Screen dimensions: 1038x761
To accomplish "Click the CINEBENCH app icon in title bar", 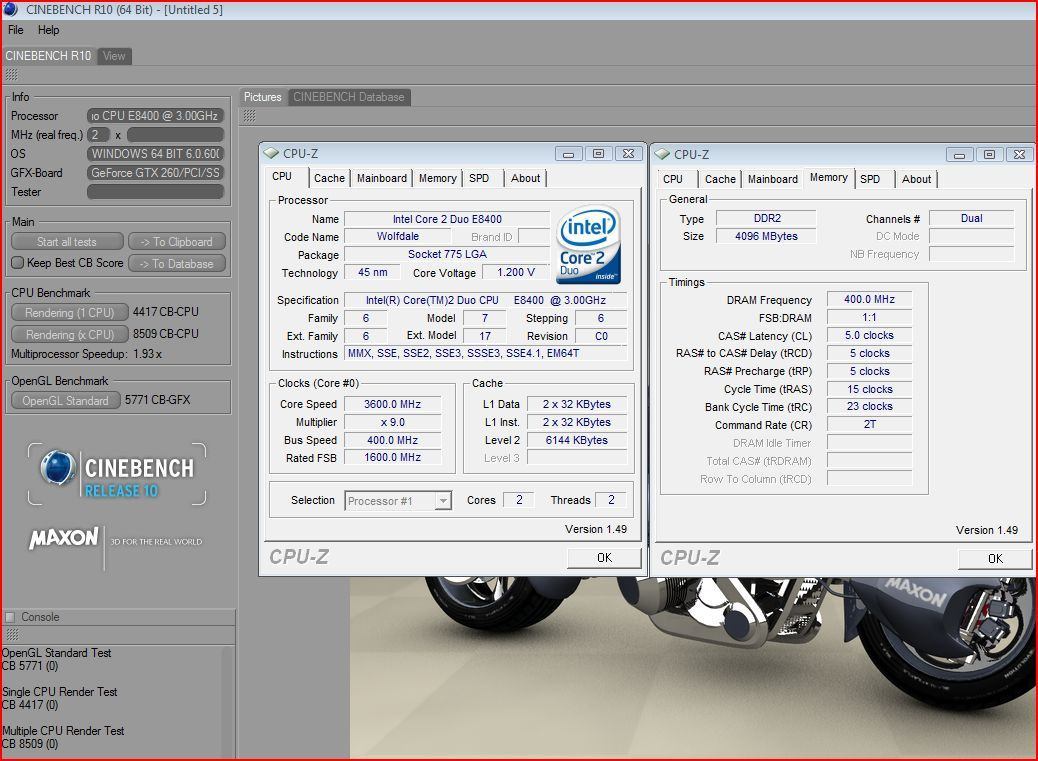I will pos(11,9).
